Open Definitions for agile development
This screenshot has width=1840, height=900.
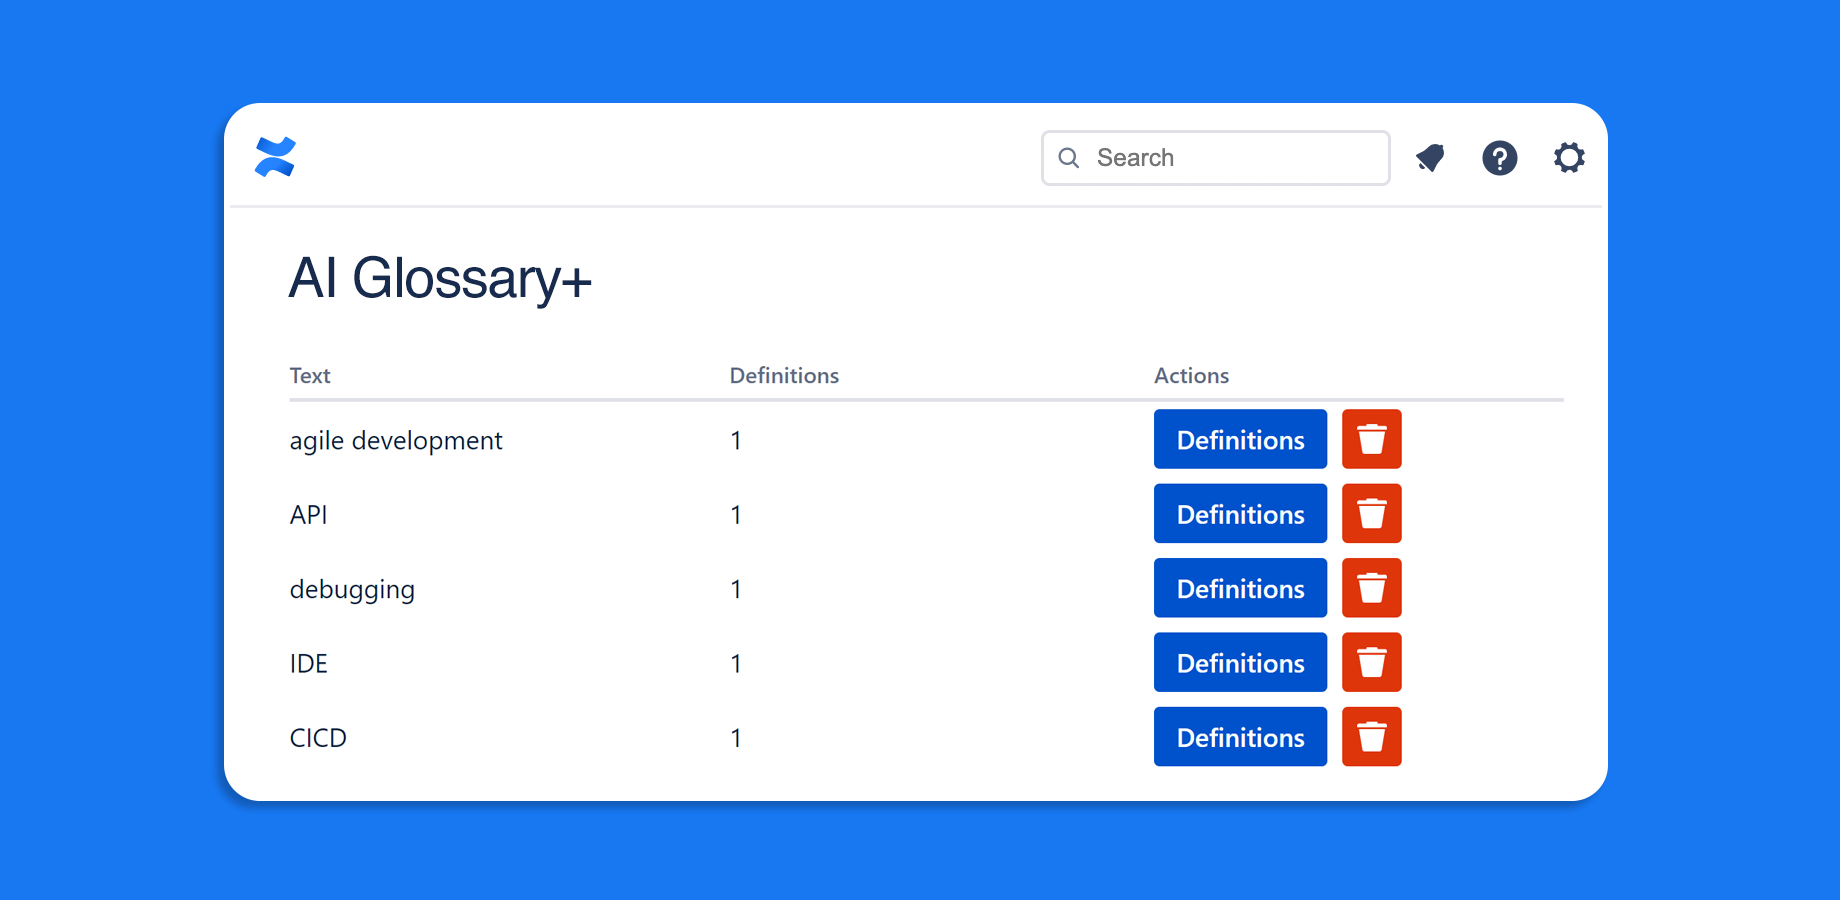tap(1240, 439)
